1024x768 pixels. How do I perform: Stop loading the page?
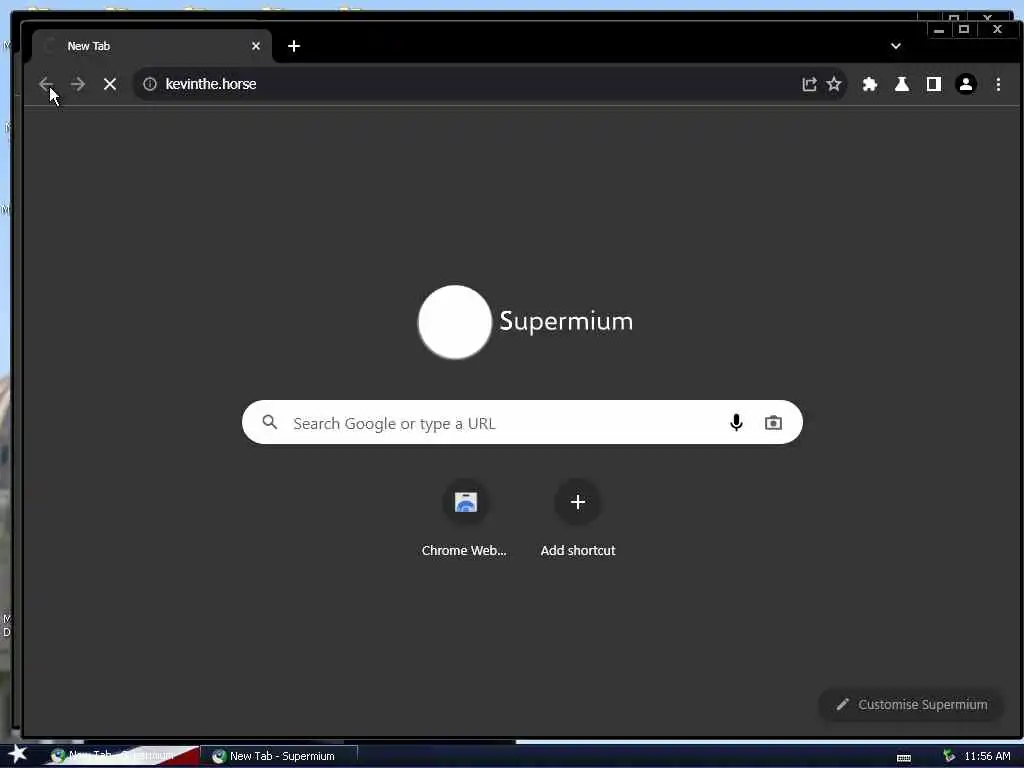[110, 84]
